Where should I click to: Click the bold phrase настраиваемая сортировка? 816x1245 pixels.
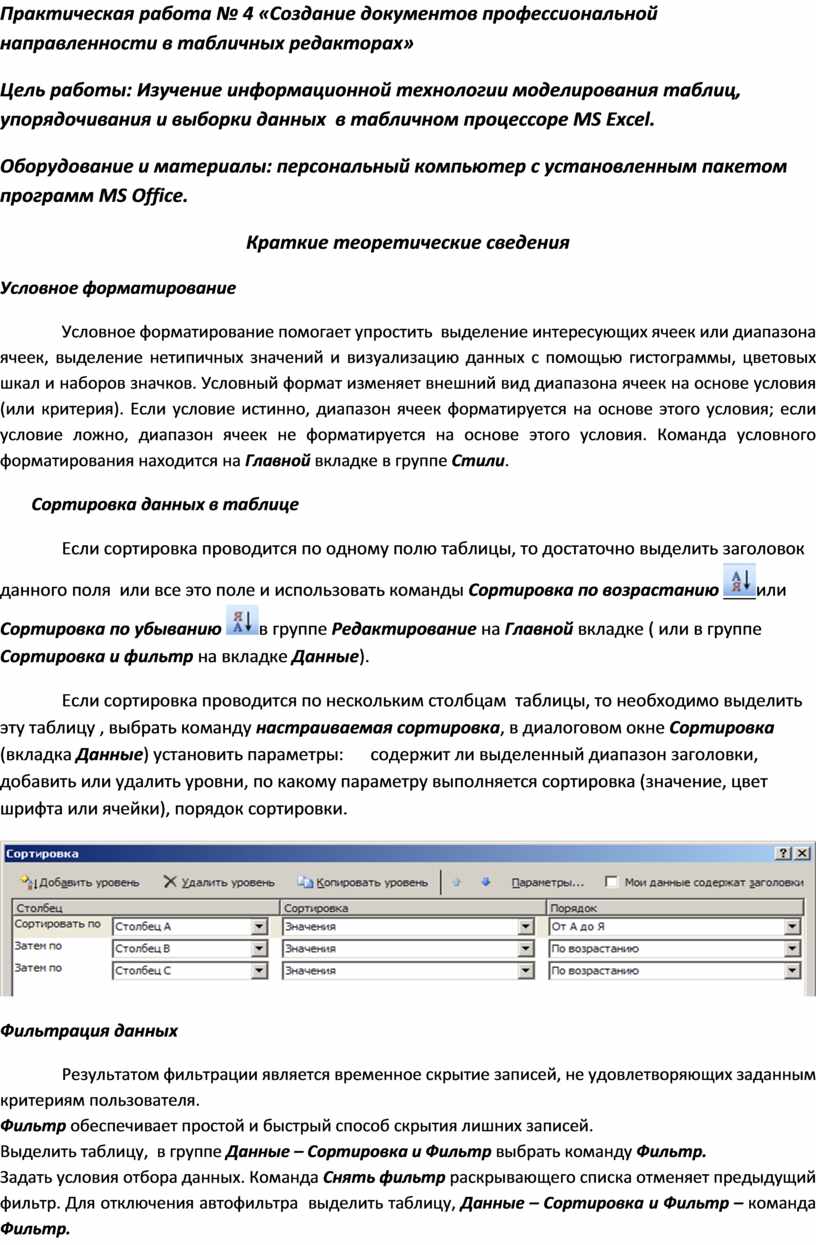point(376,727)
